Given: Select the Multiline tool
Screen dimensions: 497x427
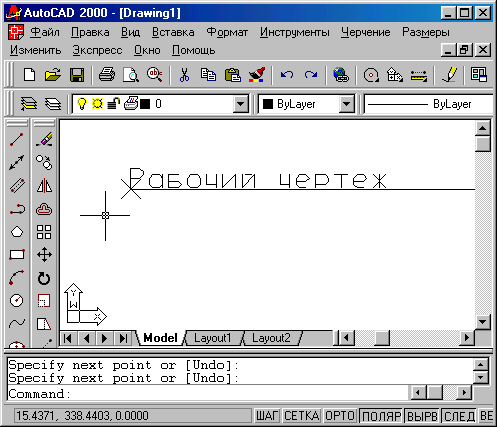Looking at the screenshot, I should coord(17,186).
